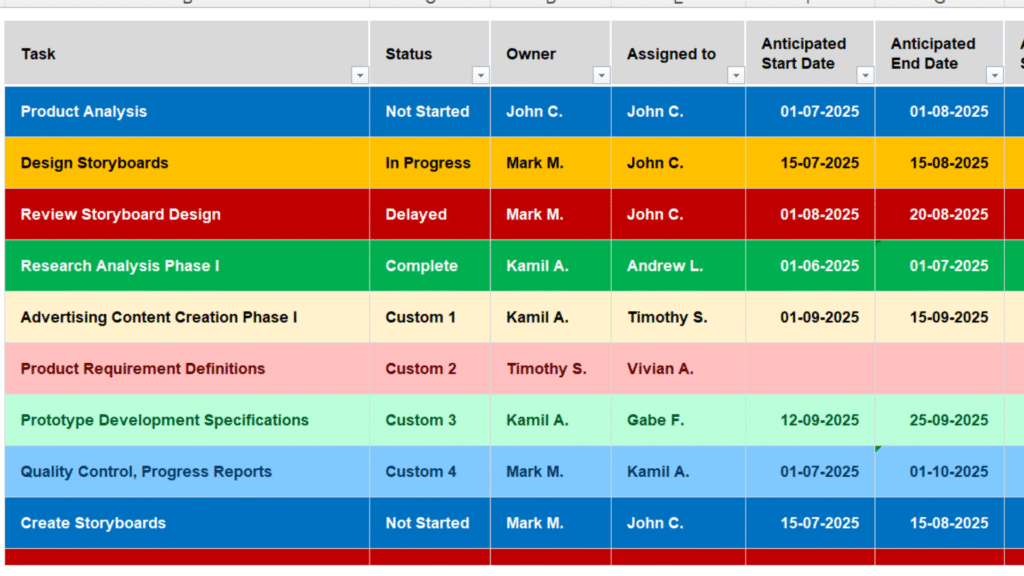Select the Complete status cell
This screenshot has width=1024, height=576.
coord(428,265)
